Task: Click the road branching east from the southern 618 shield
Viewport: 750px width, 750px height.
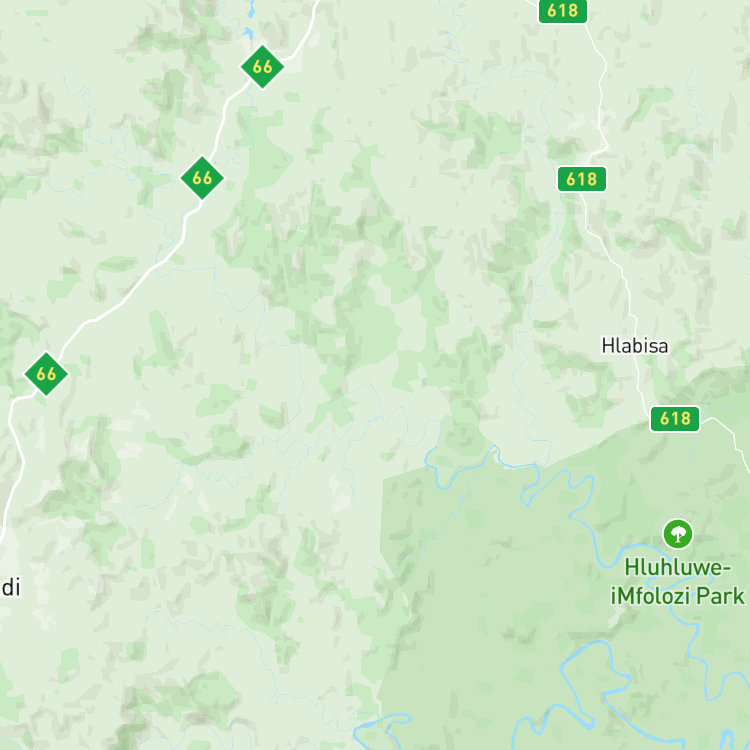Action: (x=729, y=433)
